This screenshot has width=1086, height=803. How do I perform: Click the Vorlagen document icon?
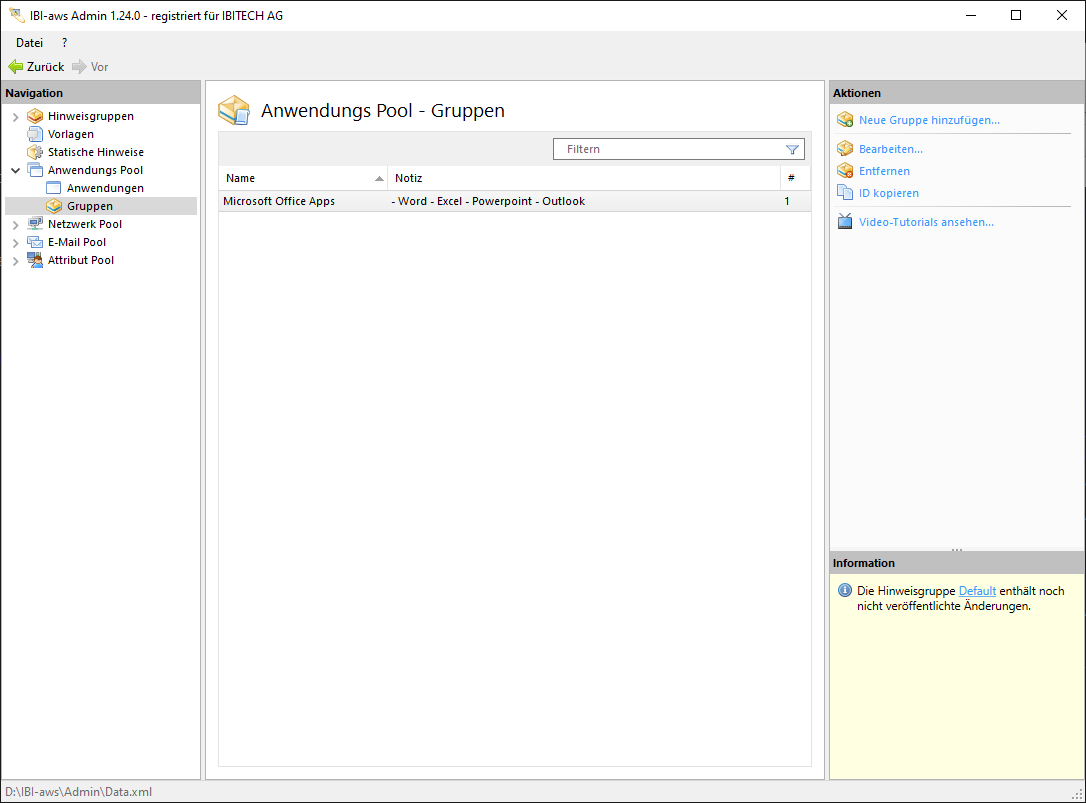[35, 134]
